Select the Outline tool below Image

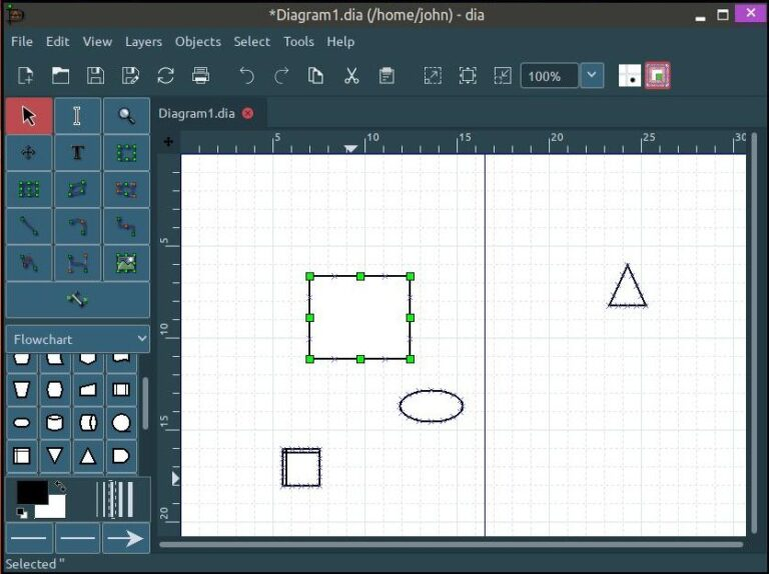pos(77,299)
